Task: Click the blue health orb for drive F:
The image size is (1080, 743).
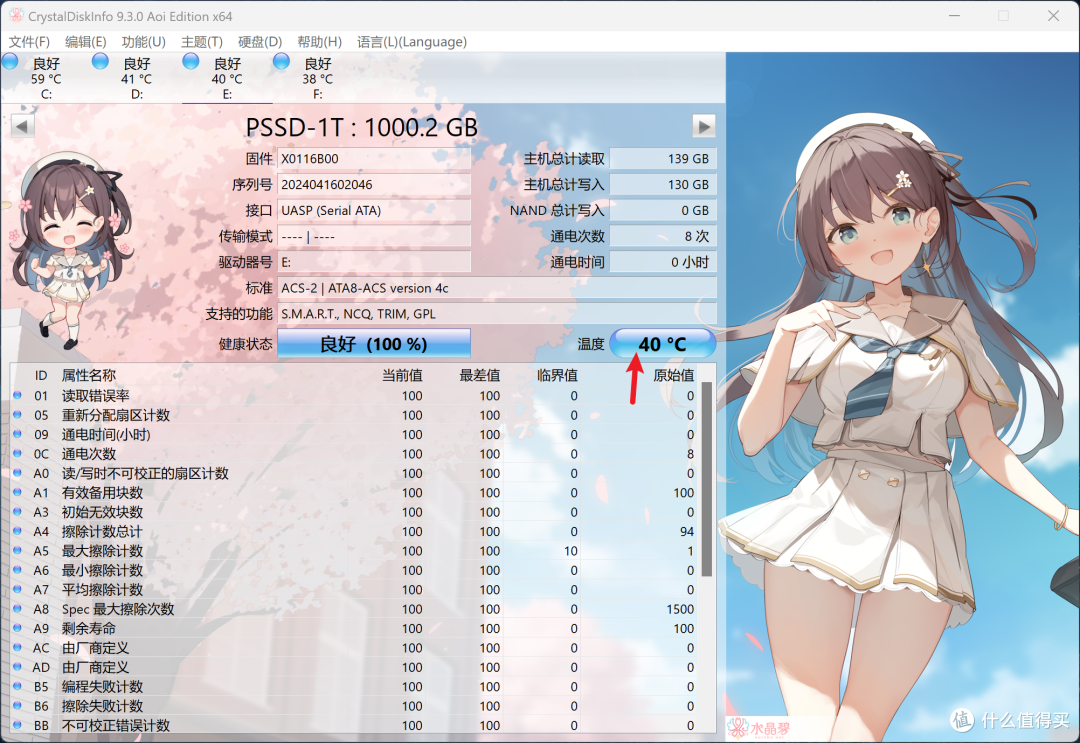Action: [281, 61]
